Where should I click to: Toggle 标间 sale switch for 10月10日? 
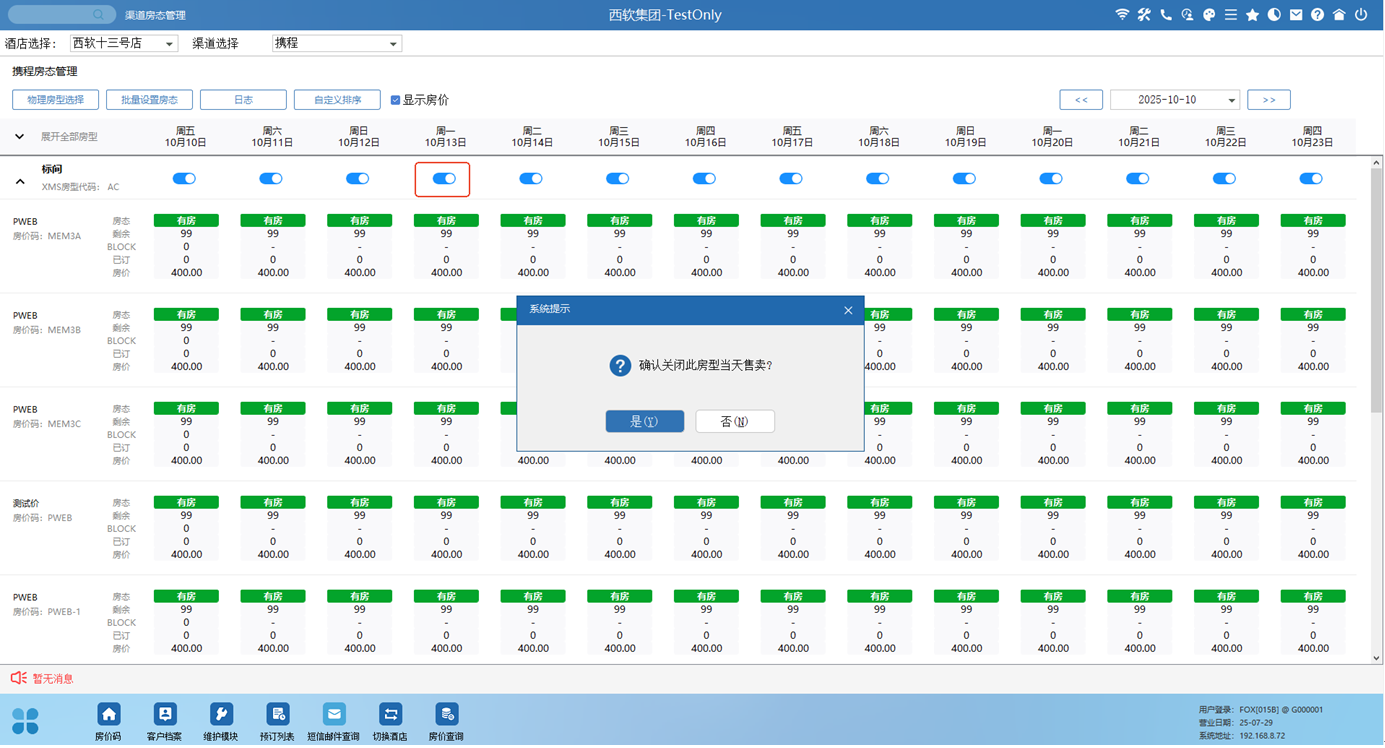[x=184, y=179]
